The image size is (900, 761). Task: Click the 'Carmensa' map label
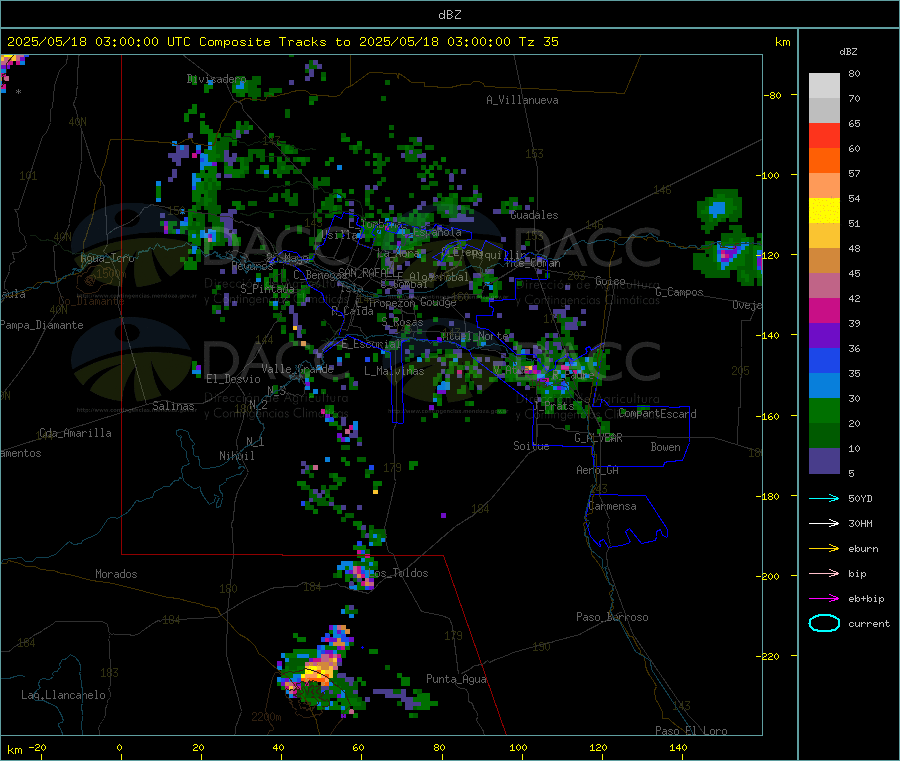click(x=612, y=506)
